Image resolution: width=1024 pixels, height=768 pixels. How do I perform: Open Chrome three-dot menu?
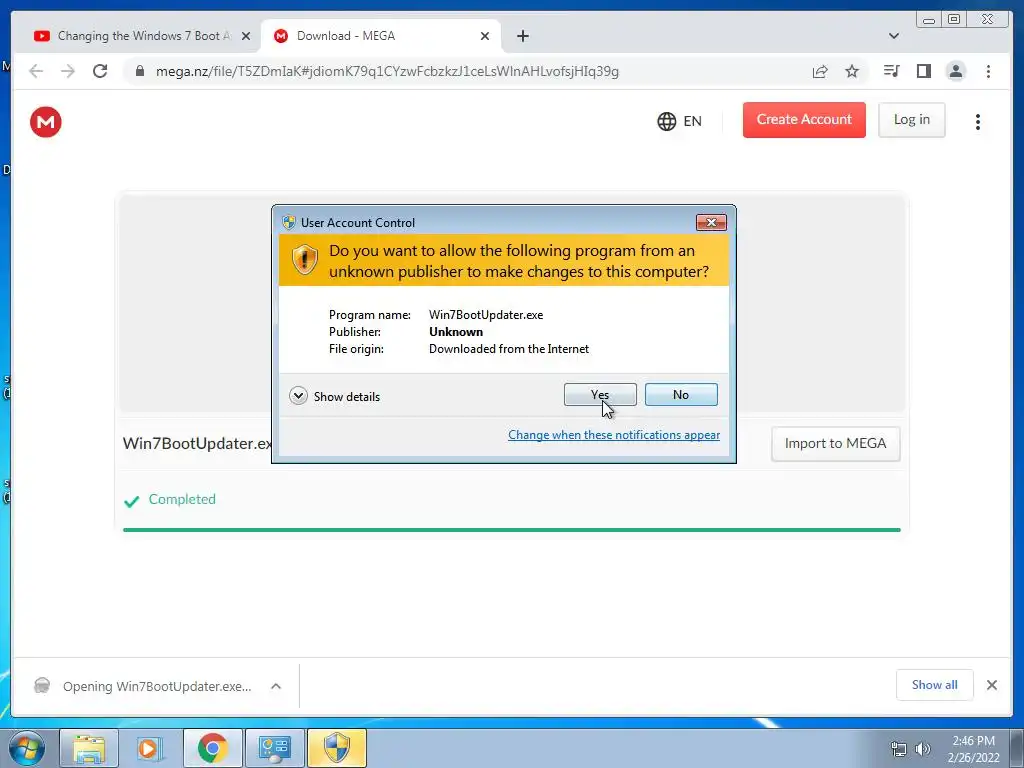tap(988, 71)
